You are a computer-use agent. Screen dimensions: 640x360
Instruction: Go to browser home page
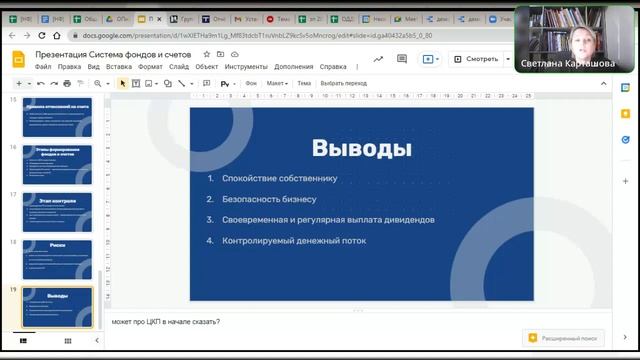[57, 36]
